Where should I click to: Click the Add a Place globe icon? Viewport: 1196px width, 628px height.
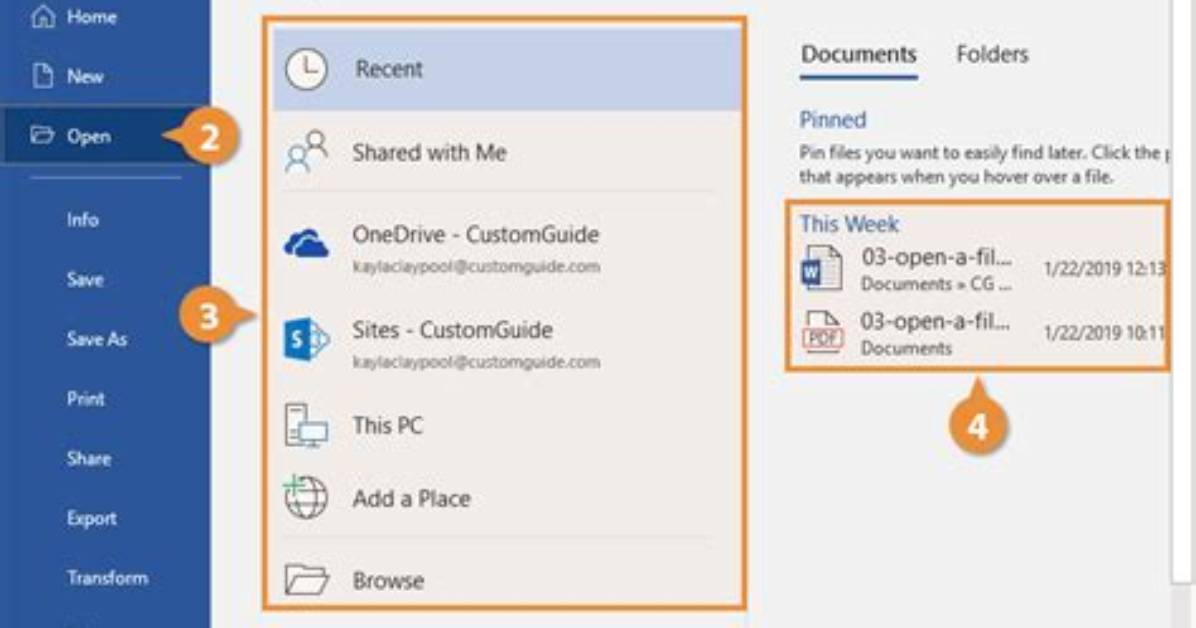click(x=306, y=497)
